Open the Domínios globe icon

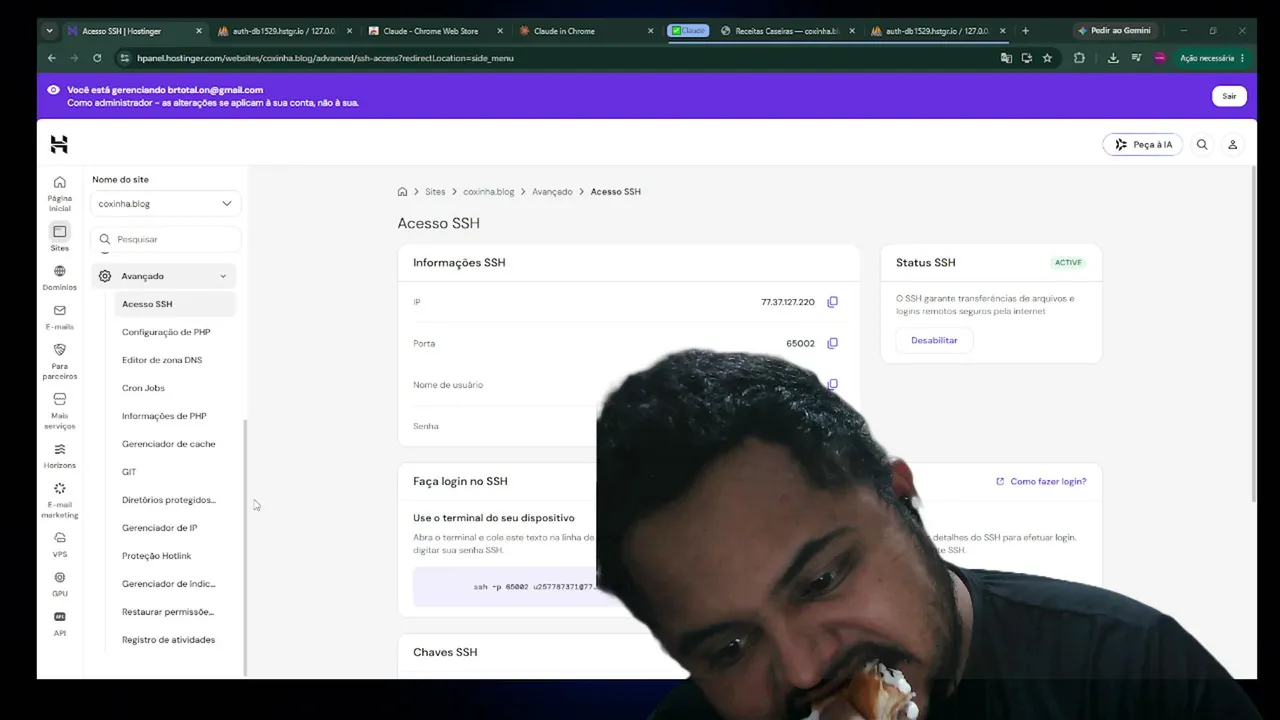[x=59, y=271]
